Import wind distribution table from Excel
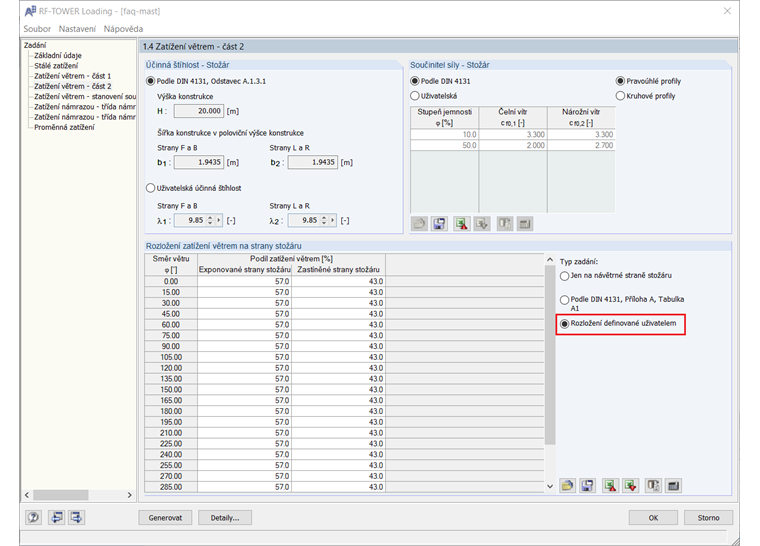Viewport: 760px width, 546px height. (x=631, y=485)
